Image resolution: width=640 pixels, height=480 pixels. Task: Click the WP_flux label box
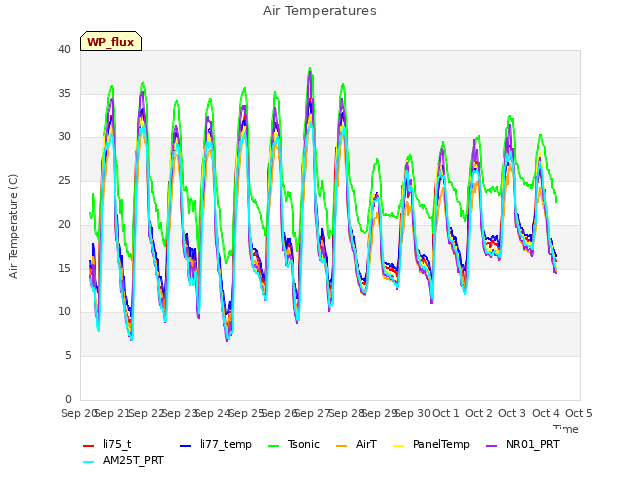click(111, 41)
